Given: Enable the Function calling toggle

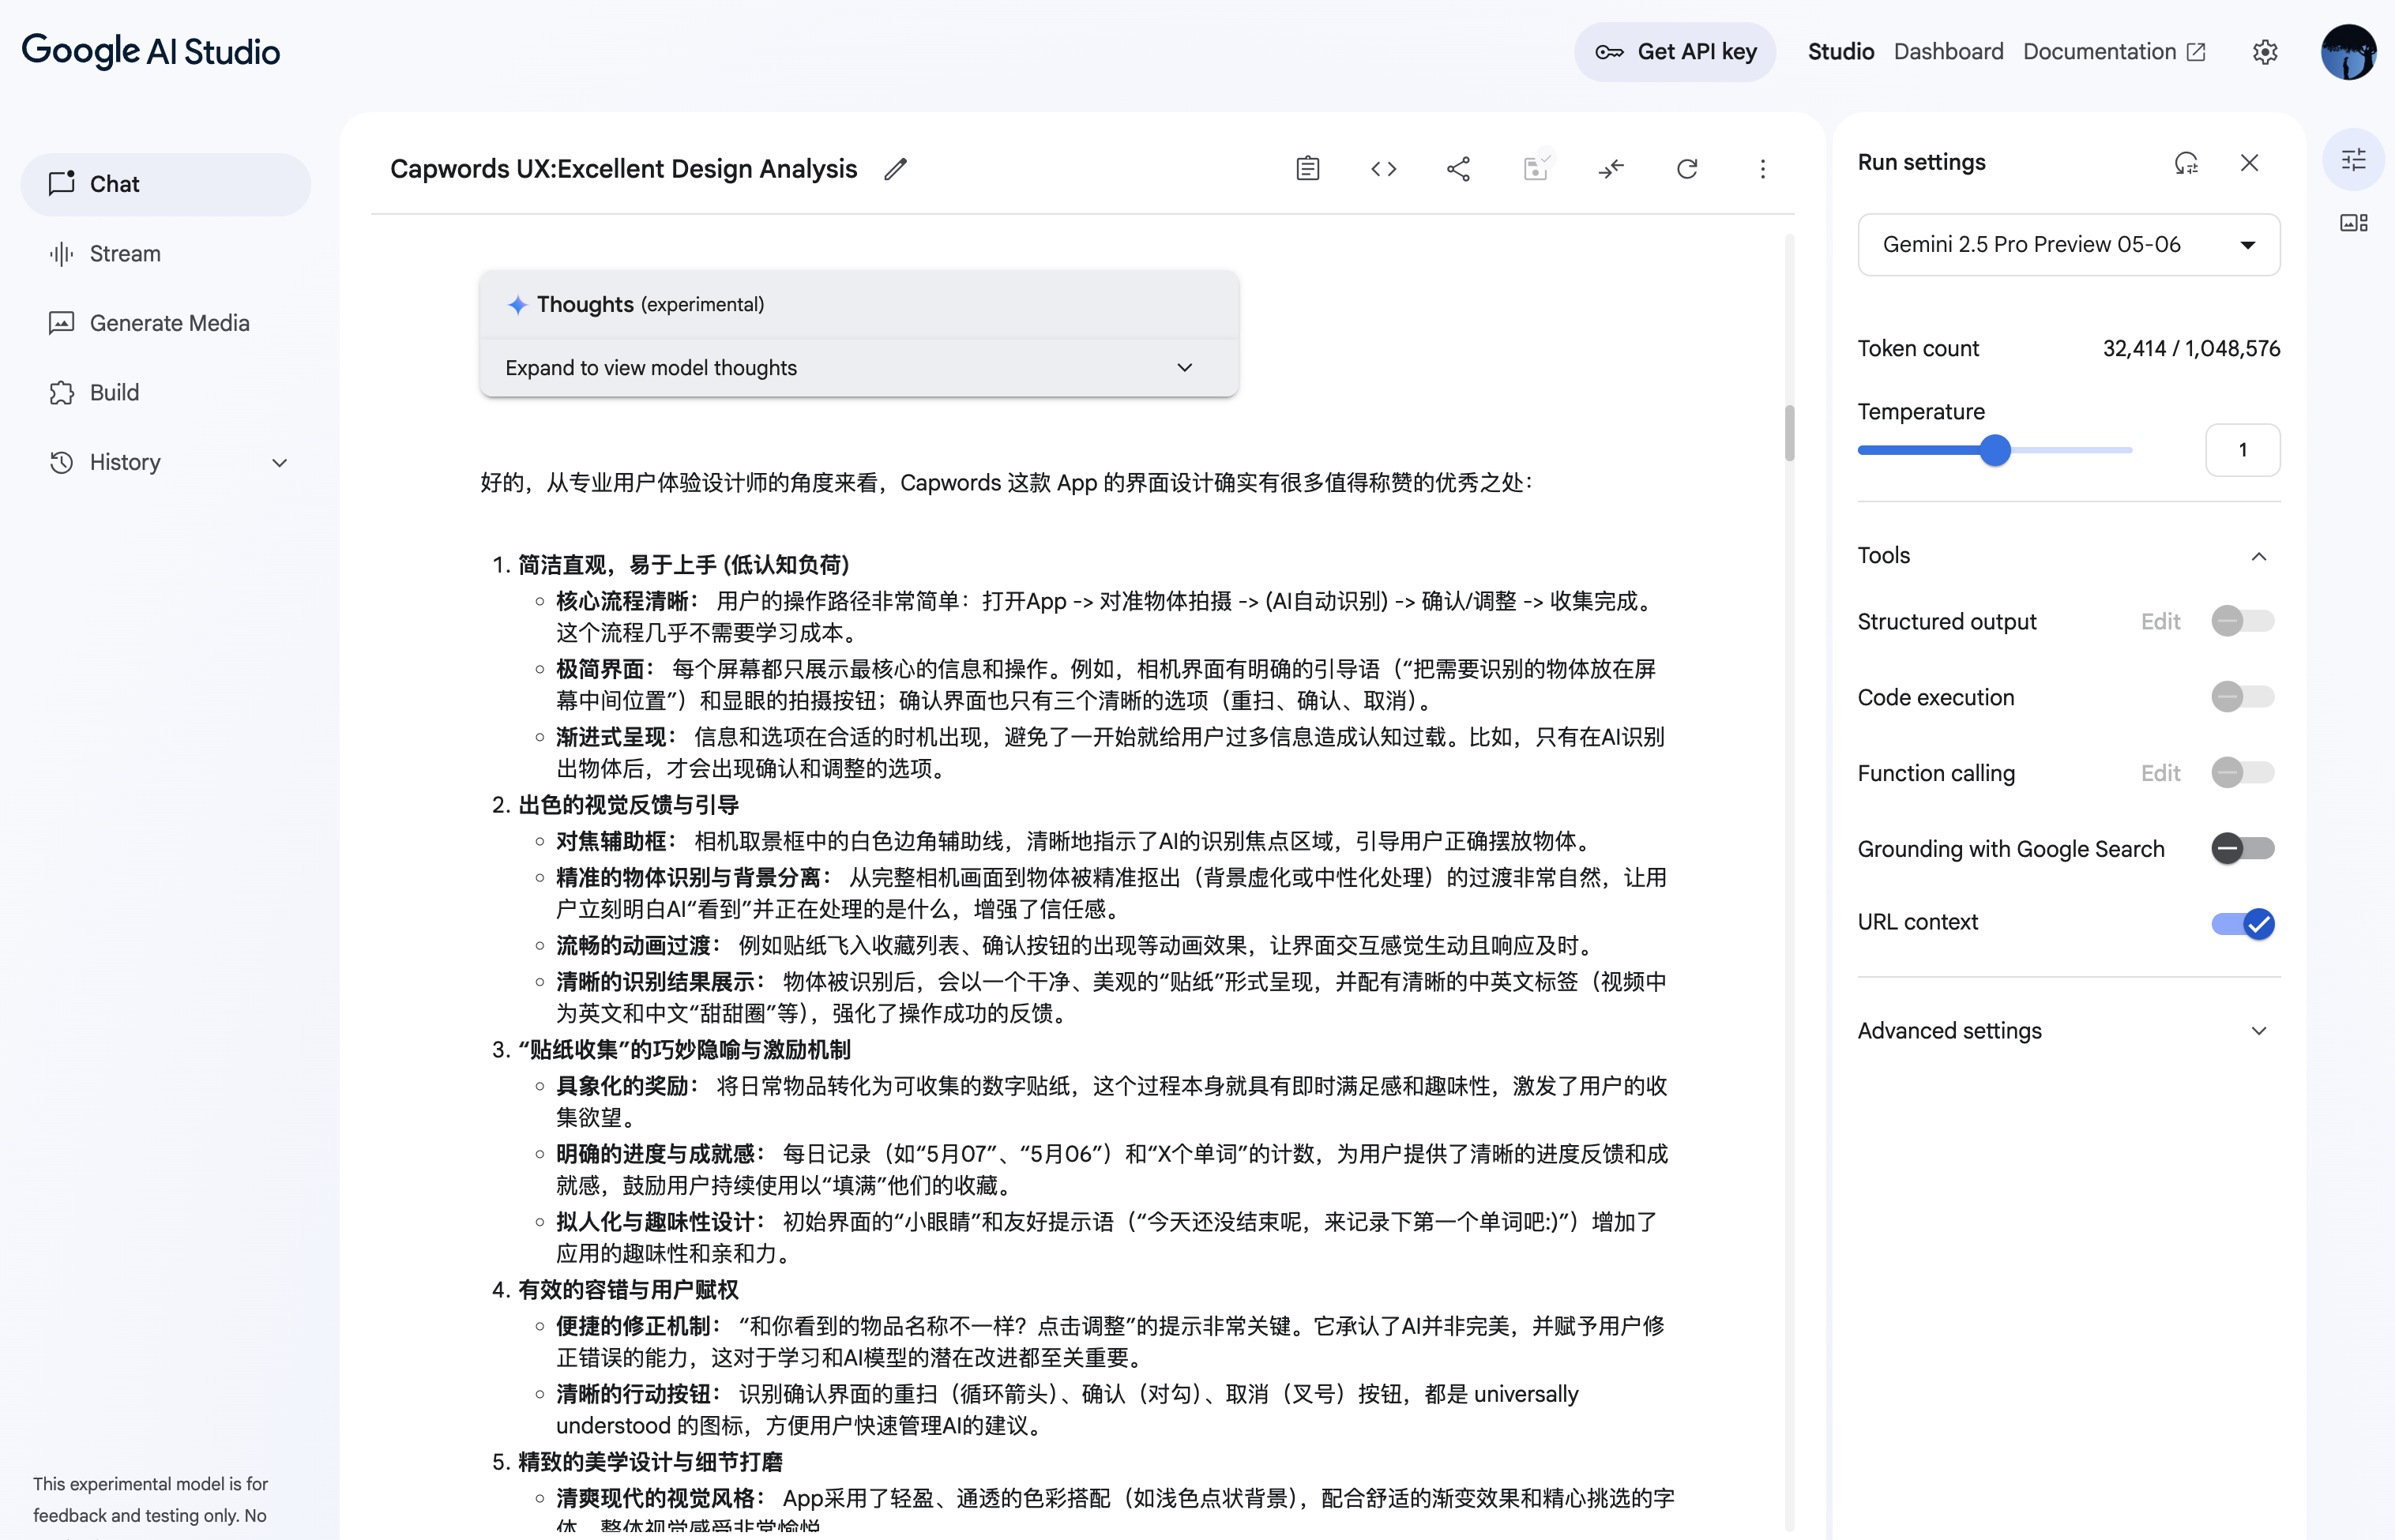Looking at the screenshot, I should pyautogui.click(x=2242, y=773).
